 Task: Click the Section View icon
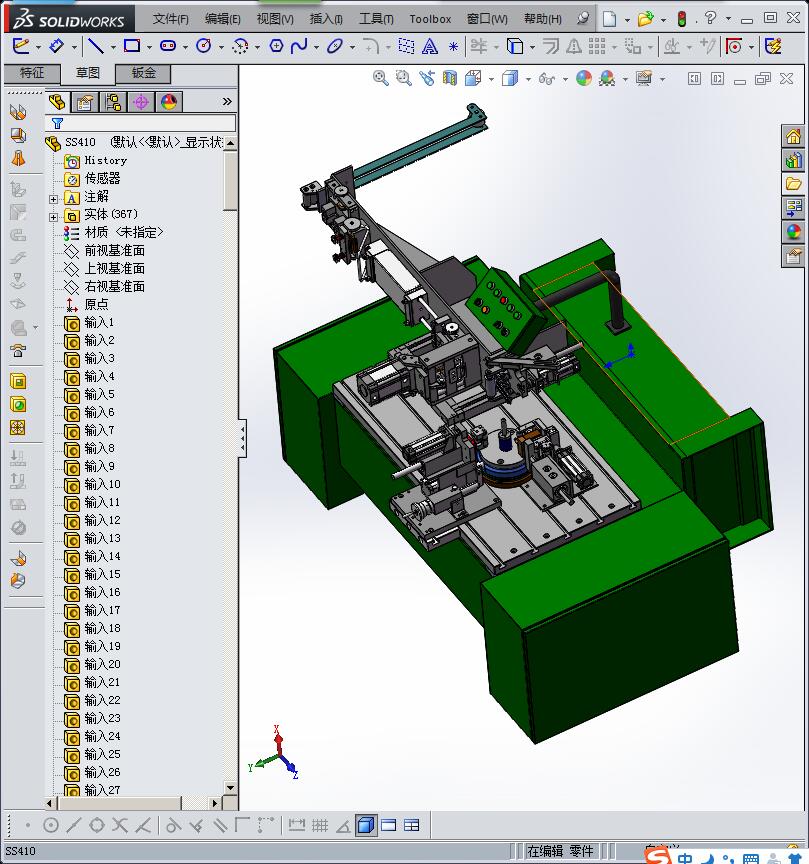click(450, 78)
